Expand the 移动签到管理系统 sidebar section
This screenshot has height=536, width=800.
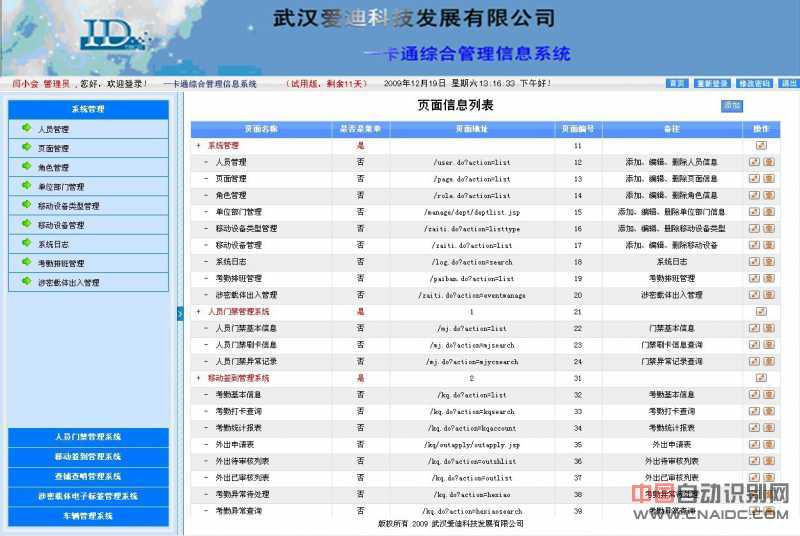88,456
